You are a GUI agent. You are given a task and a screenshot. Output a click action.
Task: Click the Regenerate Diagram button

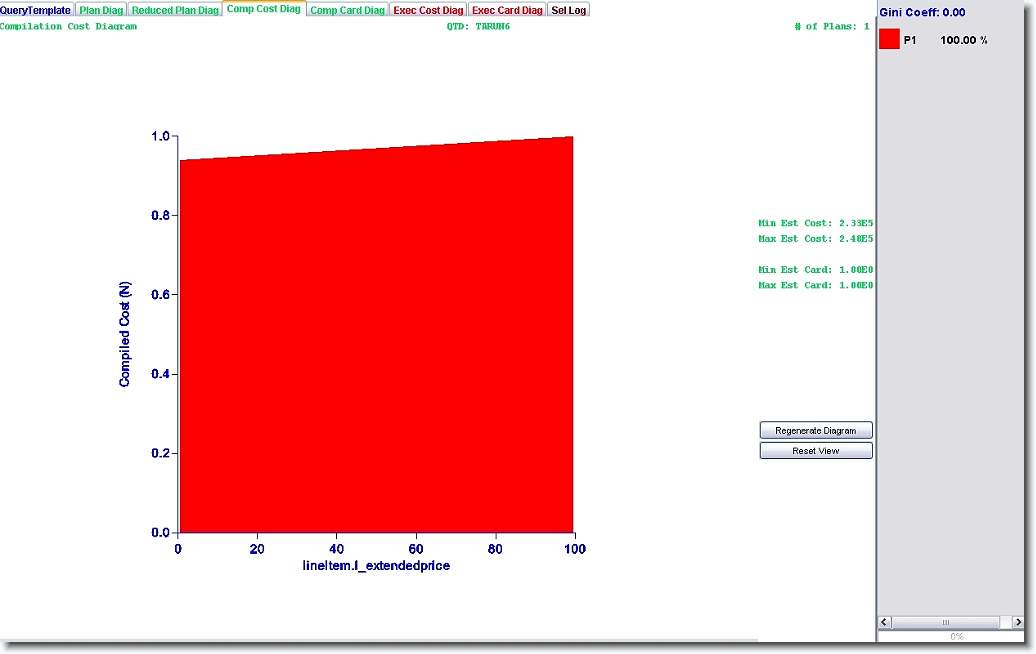(x=816, y=430)
